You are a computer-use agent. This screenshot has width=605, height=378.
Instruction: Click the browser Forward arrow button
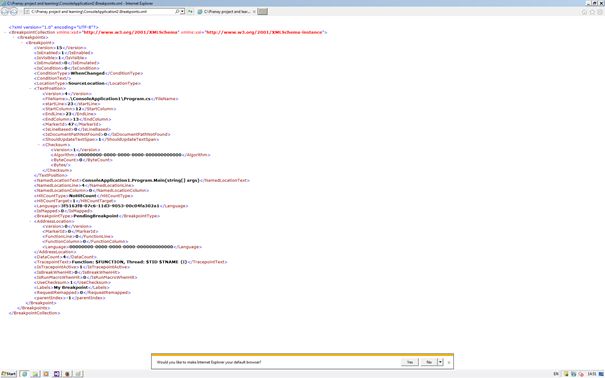point(14,12)
